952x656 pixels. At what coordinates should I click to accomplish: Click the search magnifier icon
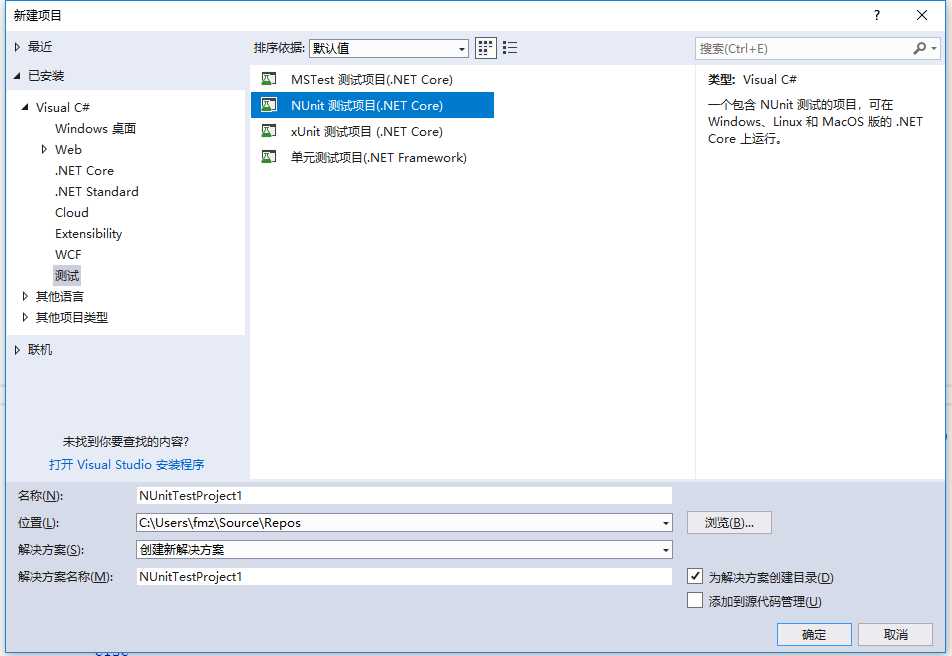(x=919, y=48)
